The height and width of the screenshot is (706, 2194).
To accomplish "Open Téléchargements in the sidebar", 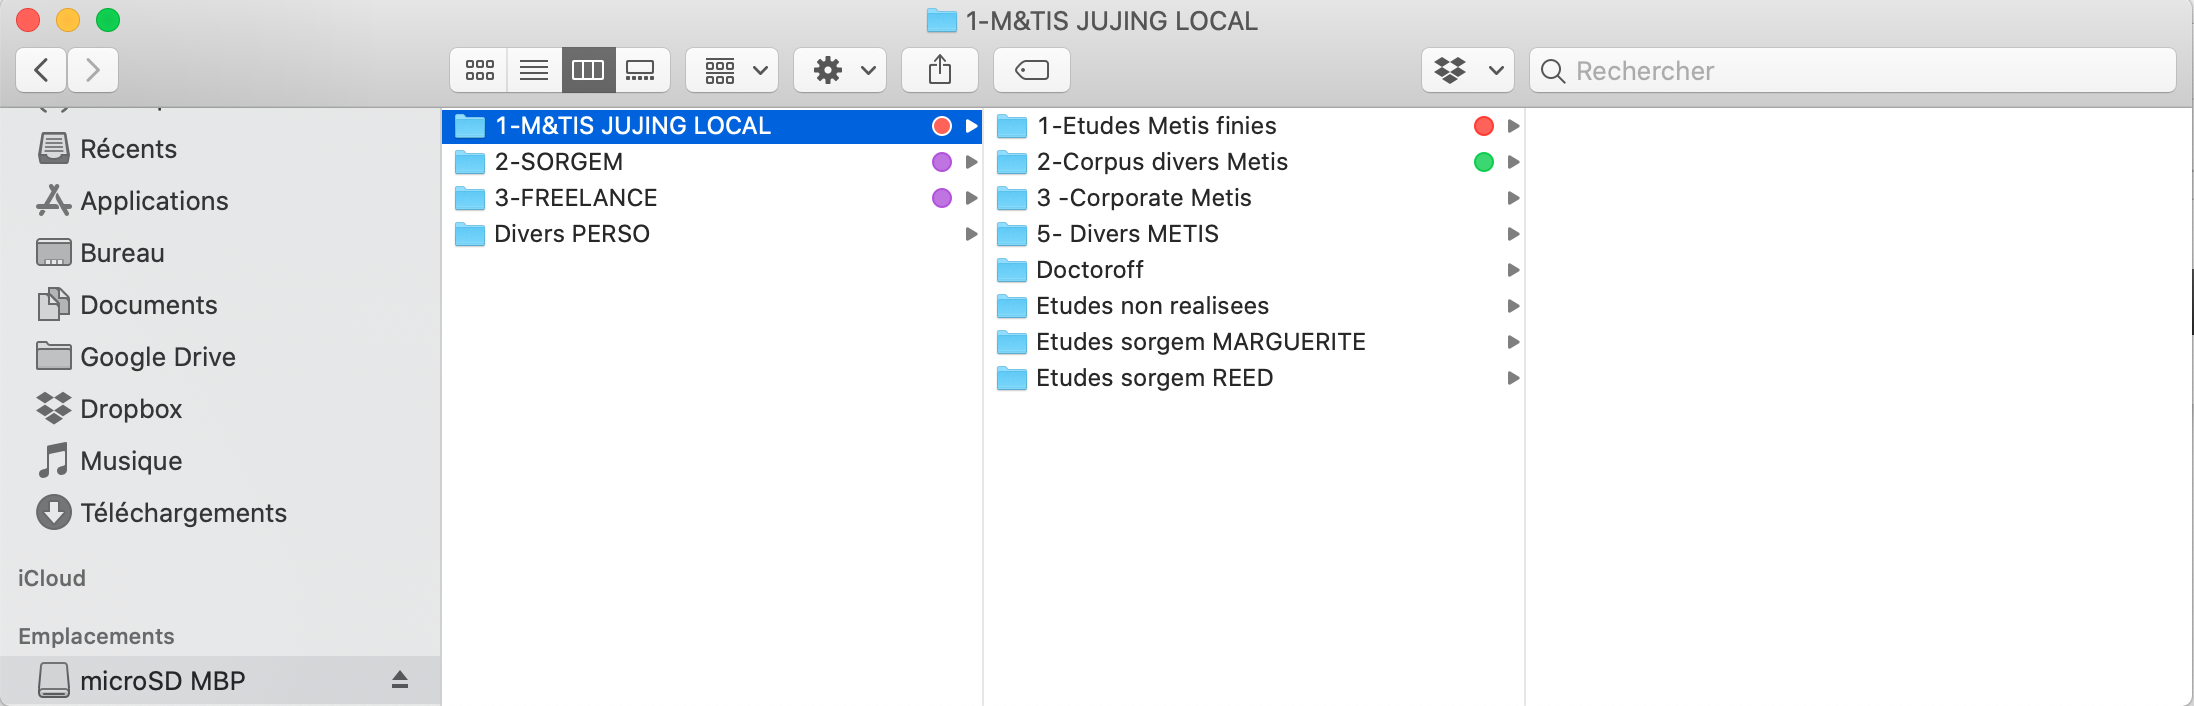I will [183, 513].
